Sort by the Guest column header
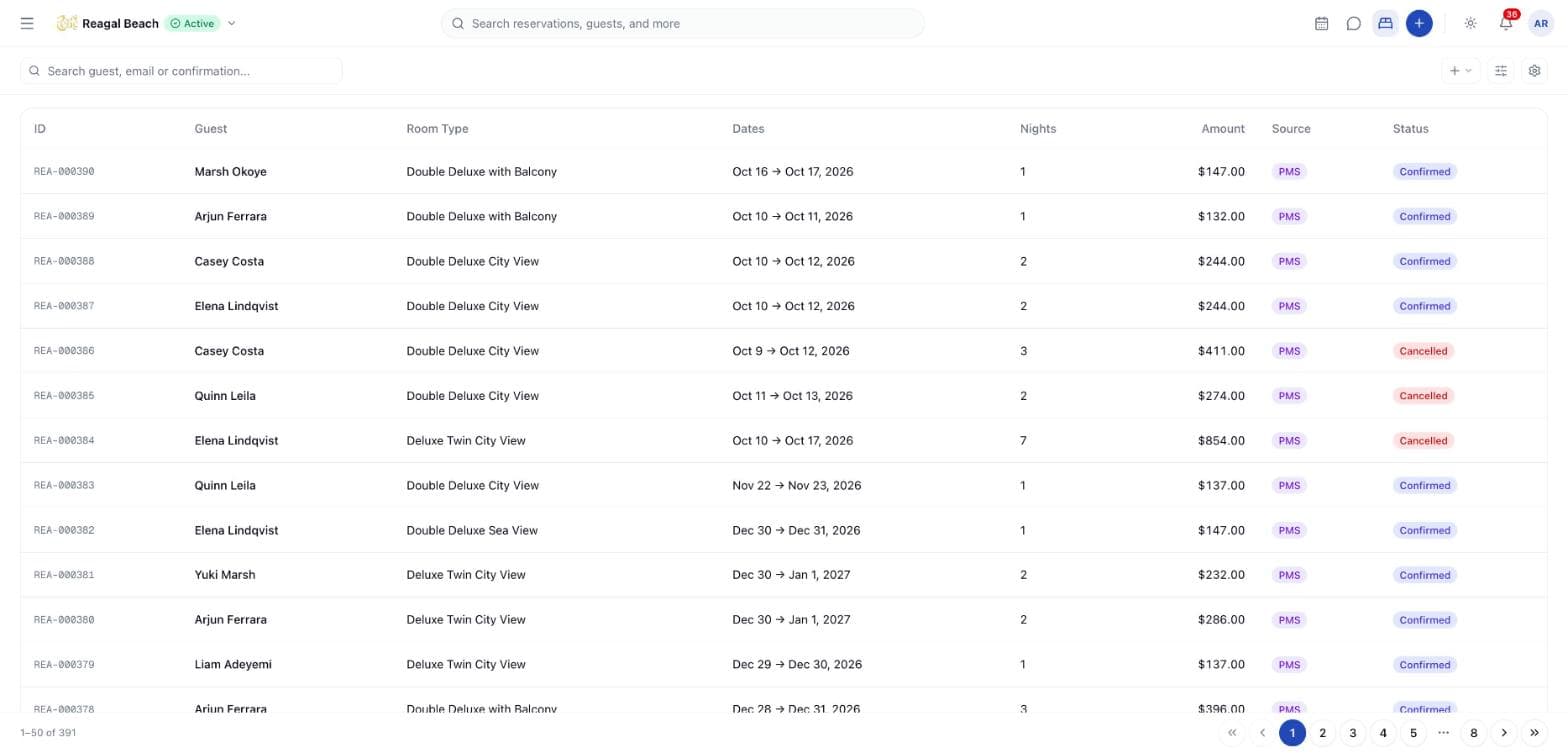The height and width of the screenshot is (753, 1568). tap(210, 129)
